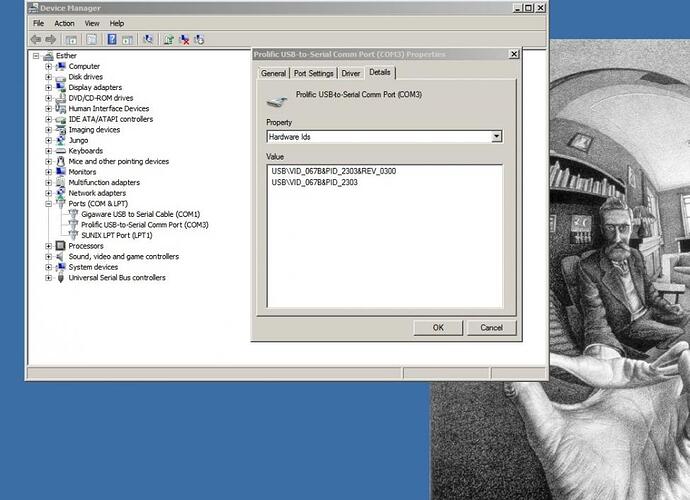The height and width of the screenshot is (500, 690).
Task: Expand the Multifunction adapters node
Action: (x=48, y=183)
